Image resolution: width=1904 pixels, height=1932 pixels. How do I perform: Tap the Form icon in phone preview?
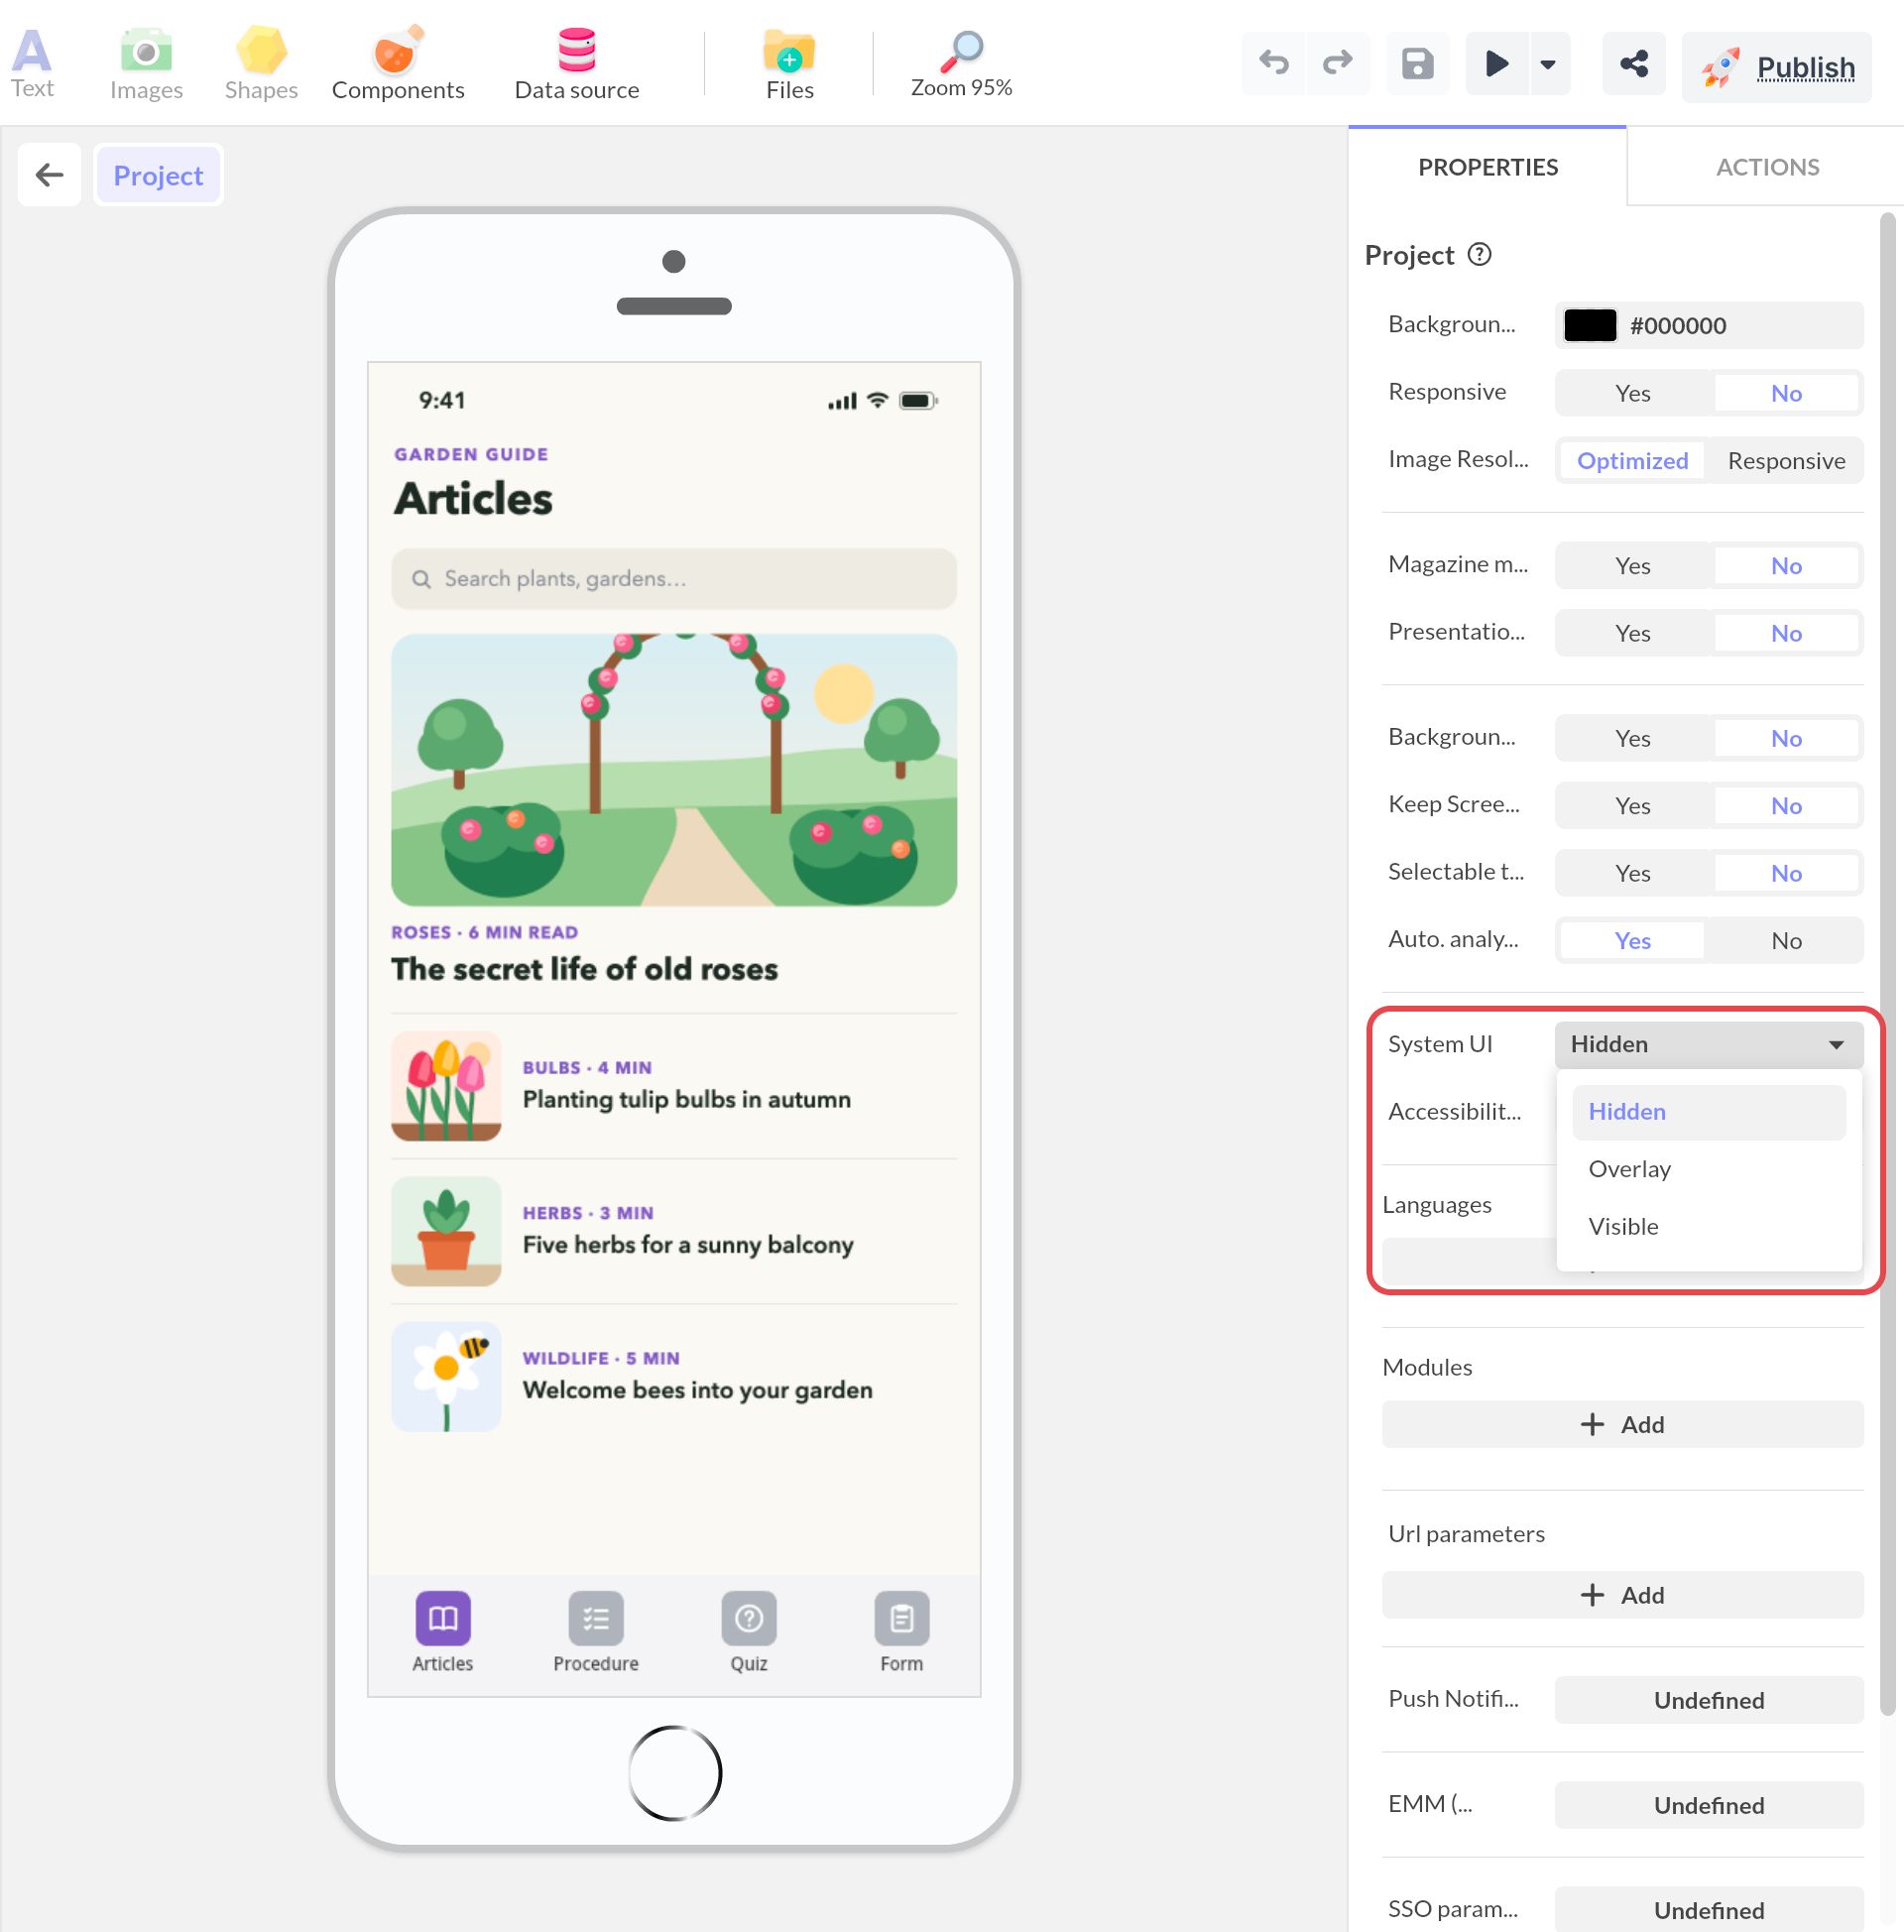(902, 1618)
